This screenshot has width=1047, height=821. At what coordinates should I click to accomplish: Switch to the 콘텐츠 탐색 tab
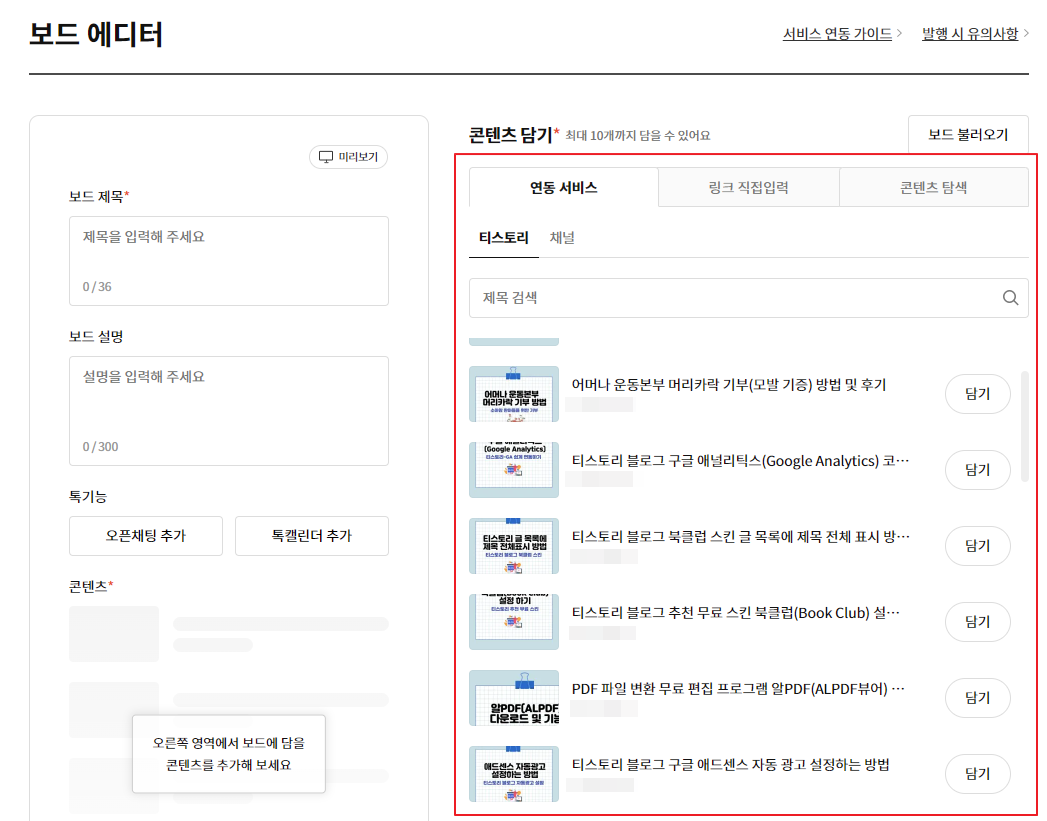click(x=932, y=186)
